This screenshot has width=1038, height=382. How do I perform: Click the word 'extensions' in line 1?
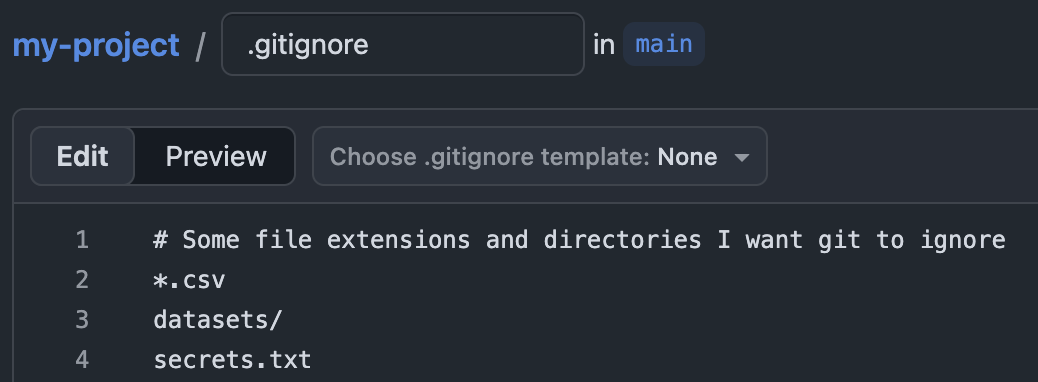(x=399, y=240)
